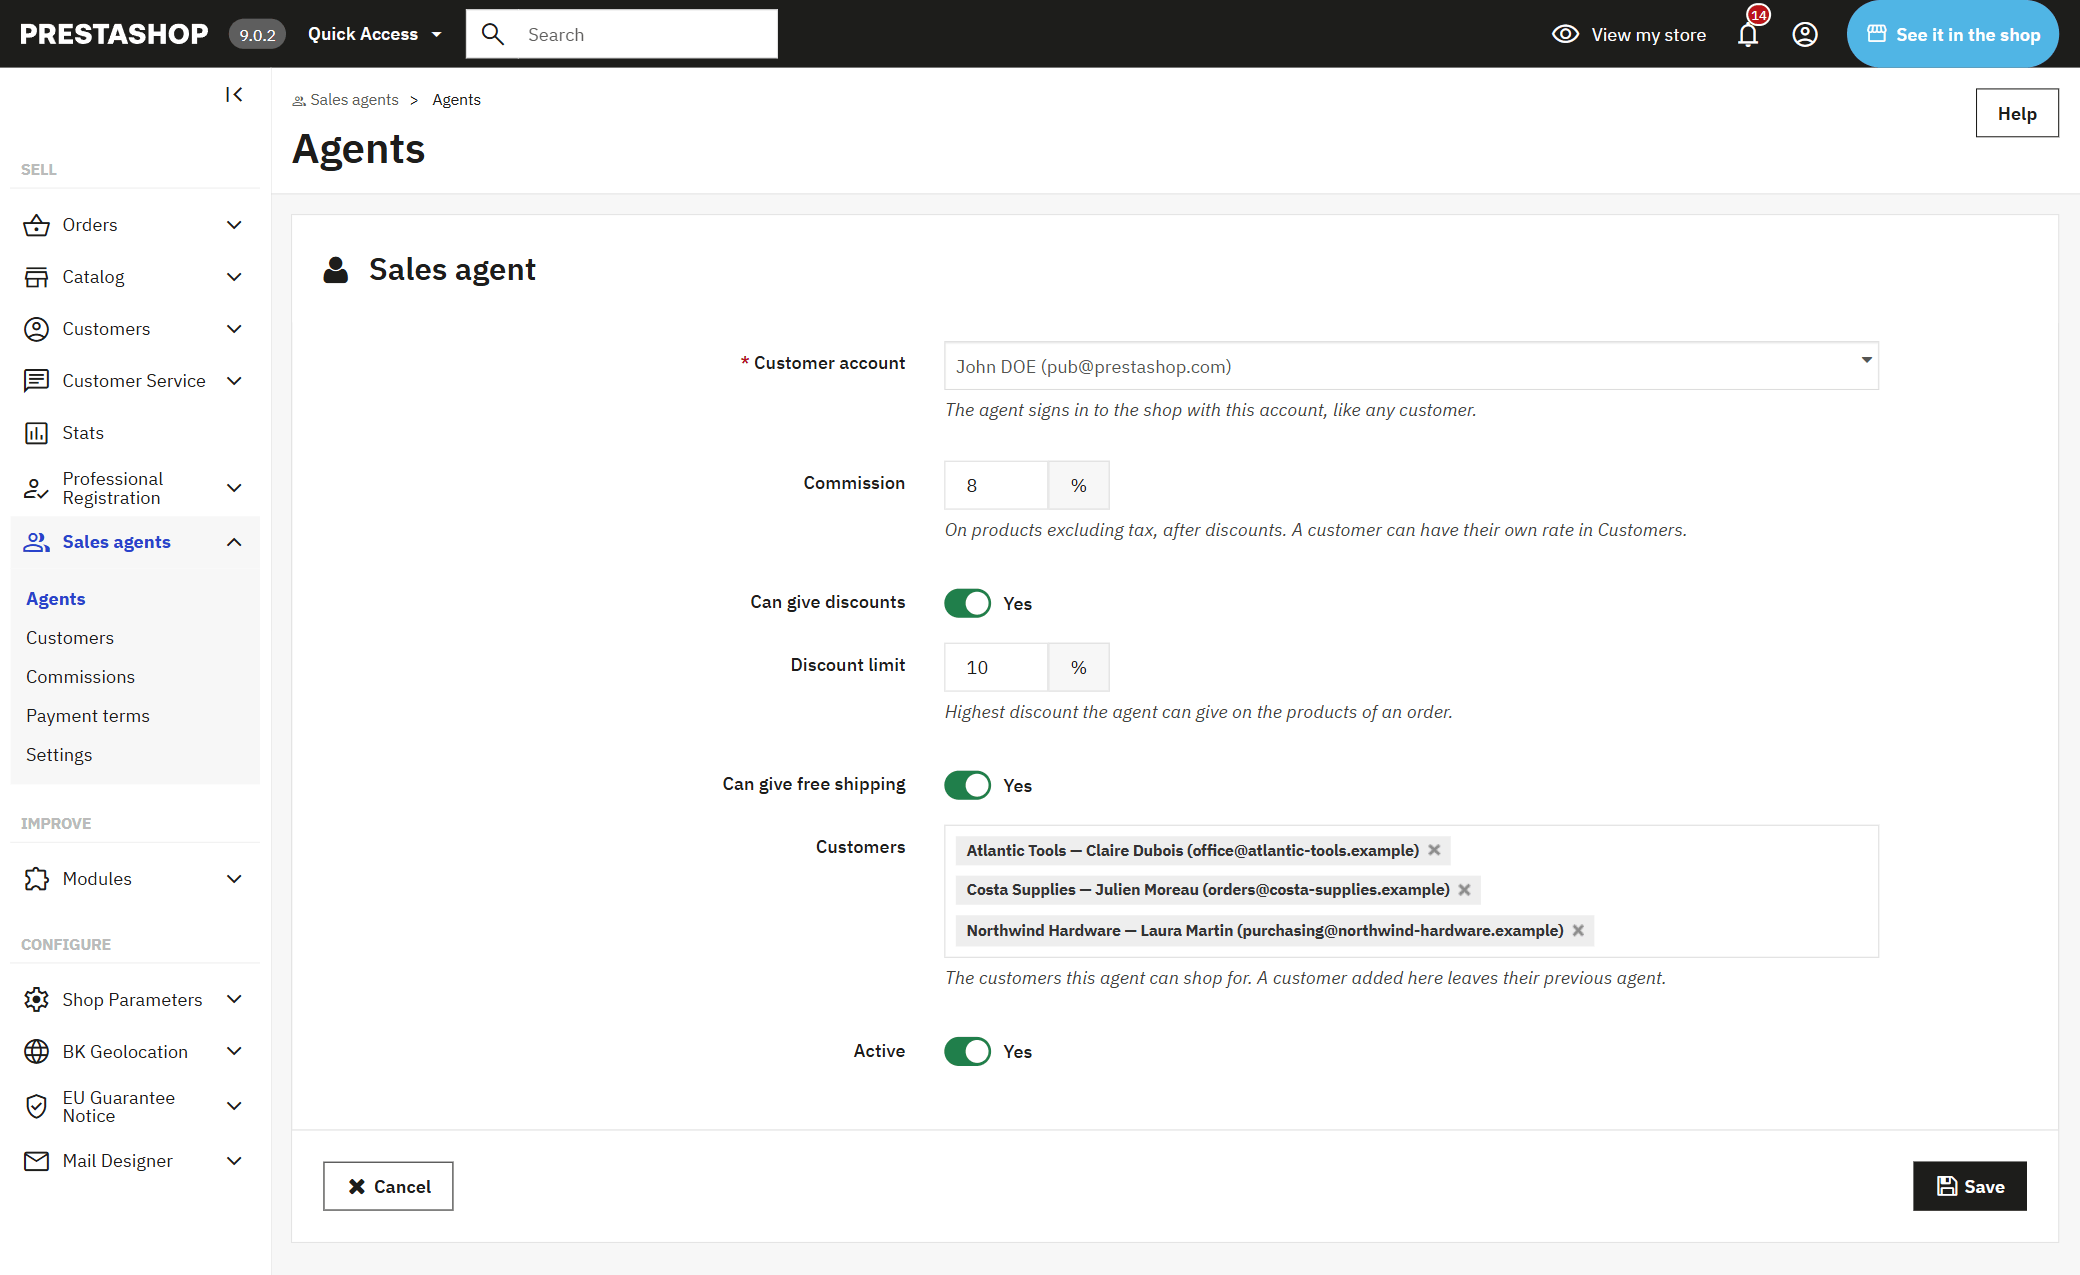The width and height of the screenshot is (2080, 1275).
Task: Open the employee profile icon
Action: click(x=1805, y=35)
